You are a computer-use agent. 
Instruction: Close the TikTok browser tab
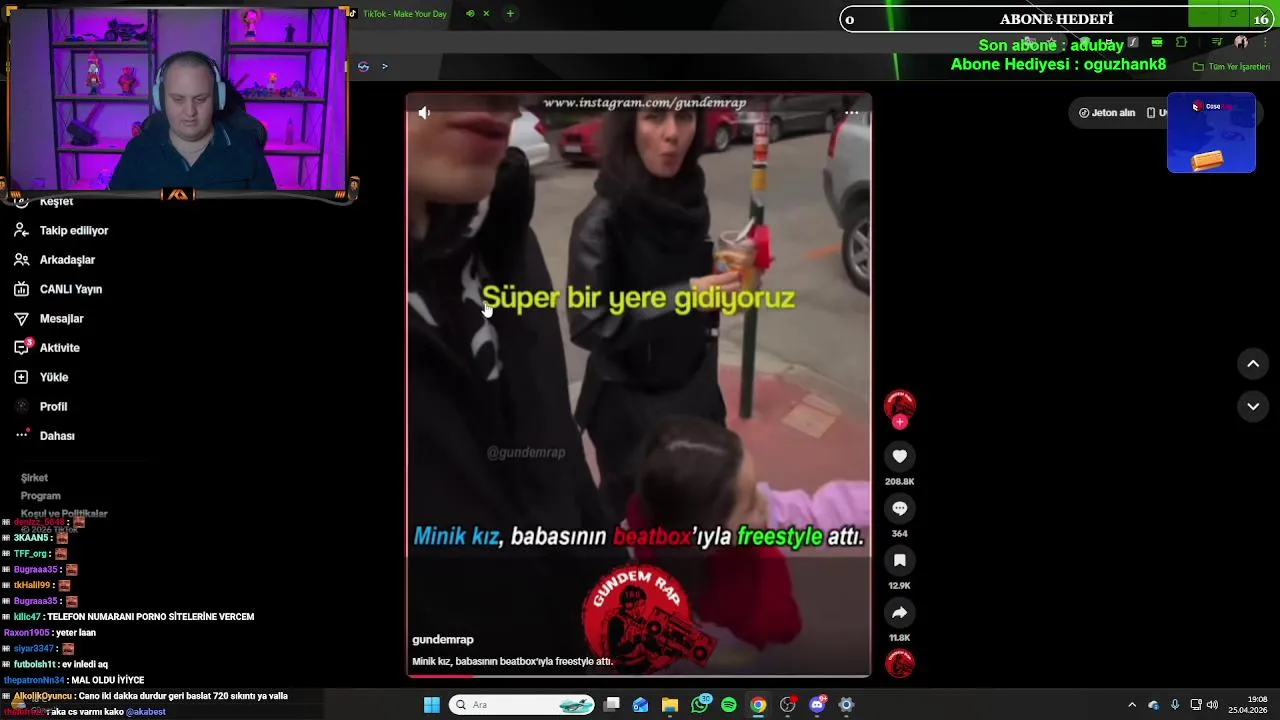click(486, 14)
